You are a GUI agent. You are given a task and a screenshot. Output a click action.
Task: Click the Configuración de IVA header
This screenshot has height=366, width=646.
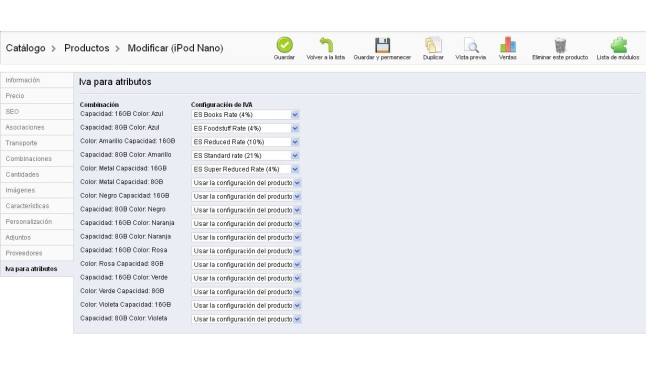[x=222, y=105]
